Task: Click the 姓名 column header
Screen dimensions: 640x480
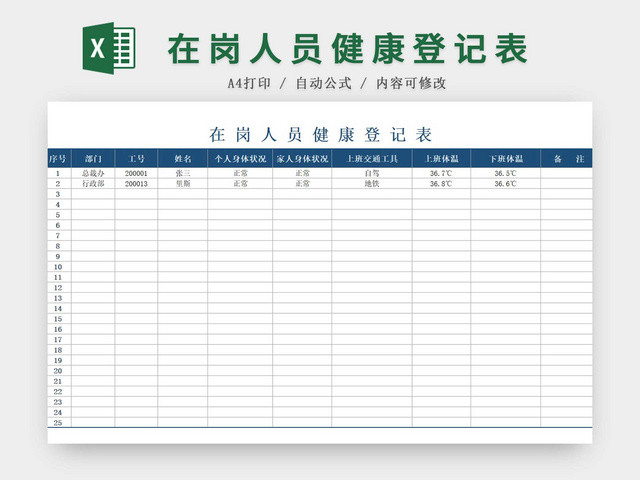Action: pyautogui.click(x=182, y=158)
